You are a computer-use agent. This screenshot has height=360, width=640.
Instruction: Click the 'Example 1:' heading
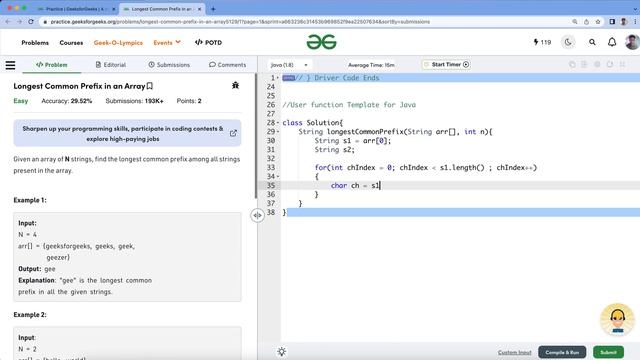click(30, 200)
